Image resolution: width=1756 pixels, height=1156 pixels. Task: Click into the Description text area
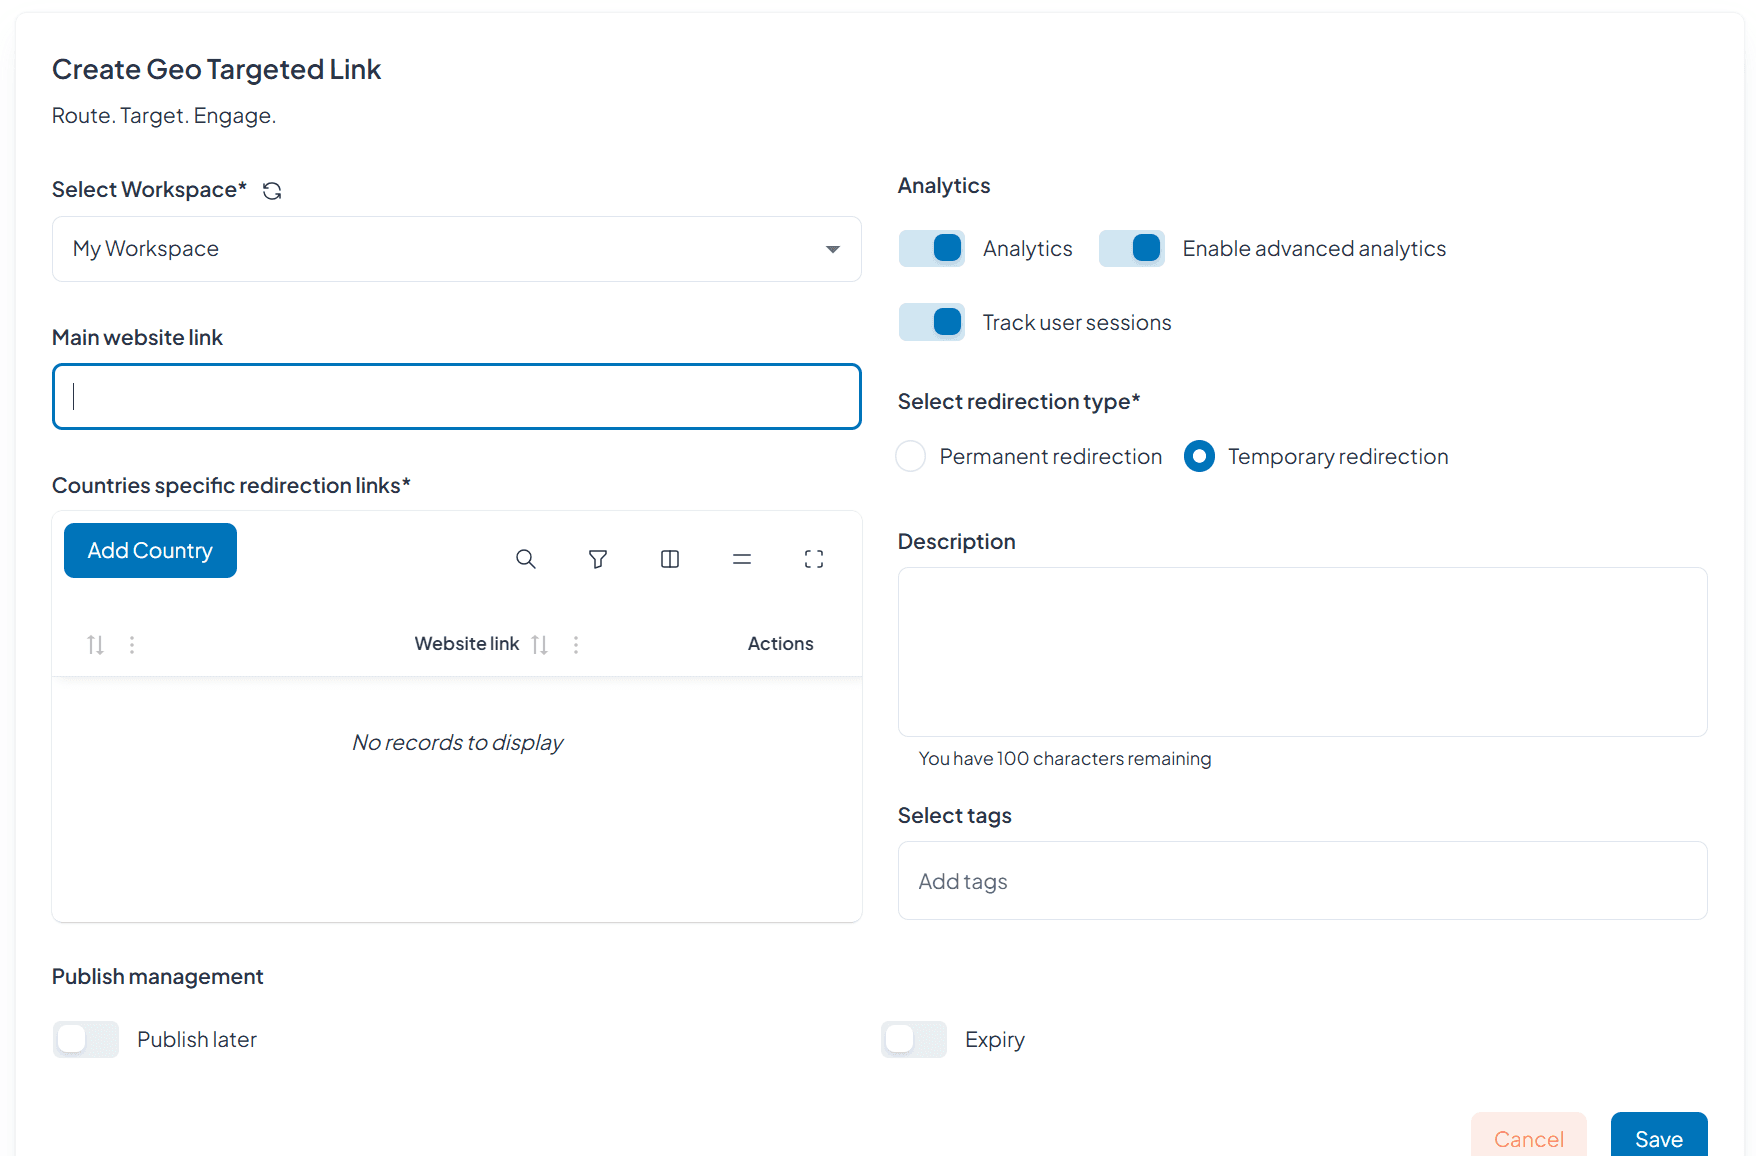pos(1303,652)
